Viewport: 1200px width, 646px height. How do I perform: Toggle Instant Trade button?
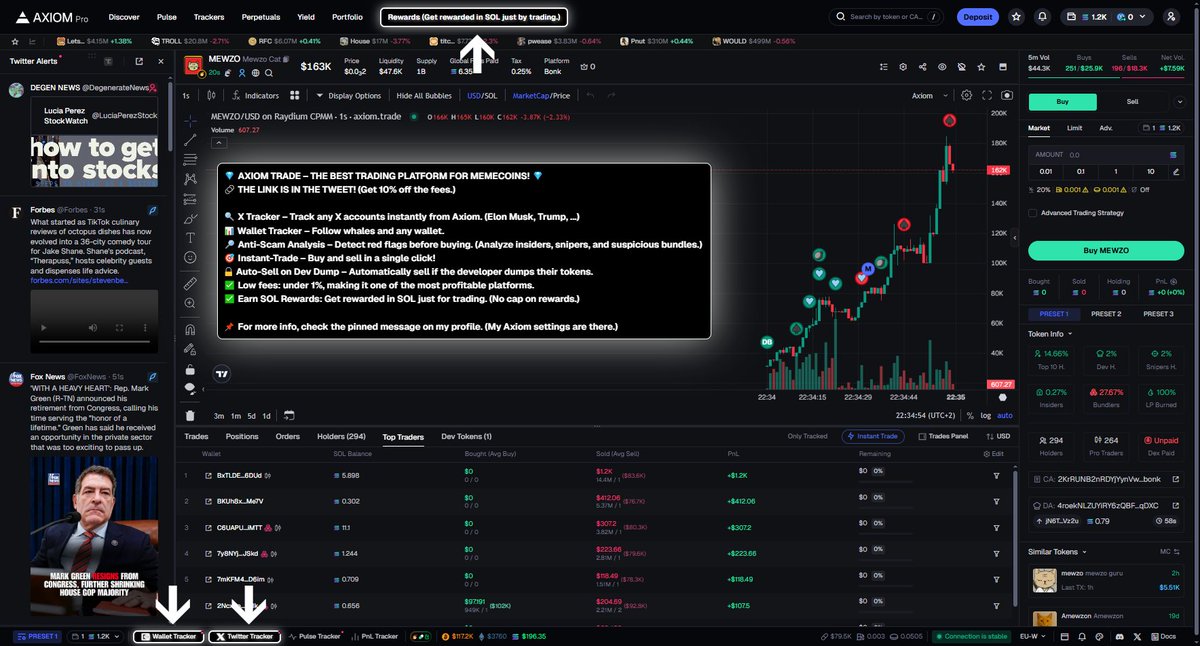(875, 436)
